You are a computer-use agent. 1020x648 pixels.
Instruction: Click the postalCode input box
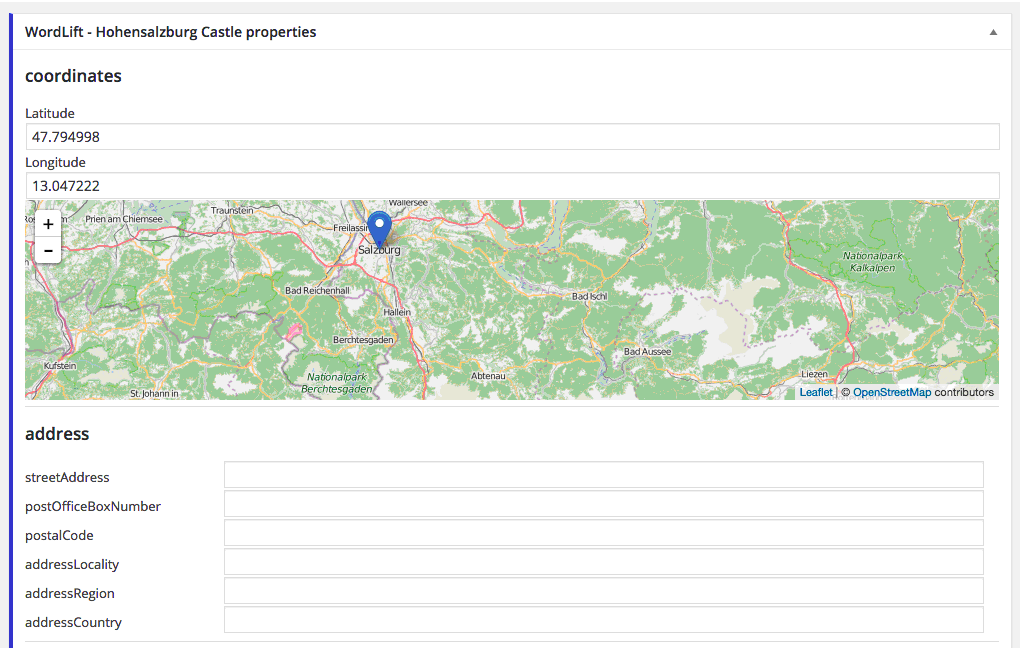pos(603,533)
